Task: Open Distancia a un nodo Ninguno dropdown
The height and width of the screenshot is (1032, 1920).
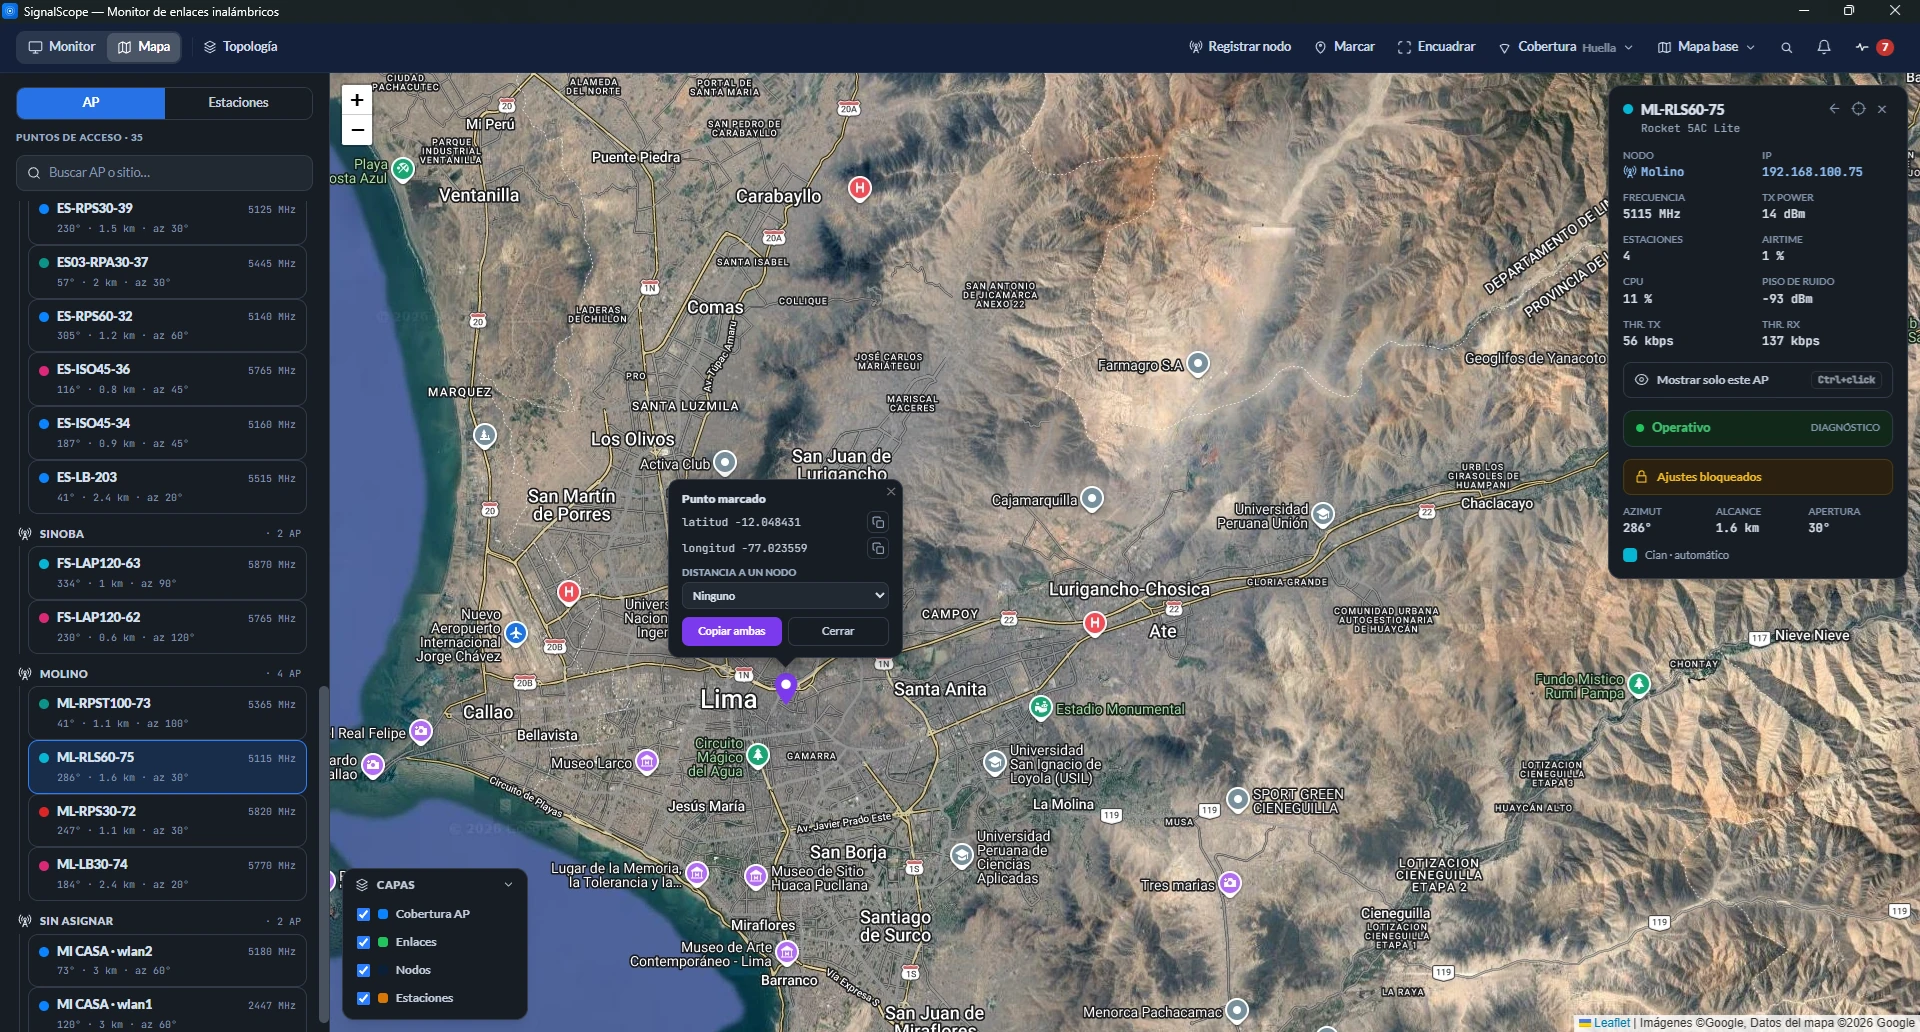Action: point(785,596)
